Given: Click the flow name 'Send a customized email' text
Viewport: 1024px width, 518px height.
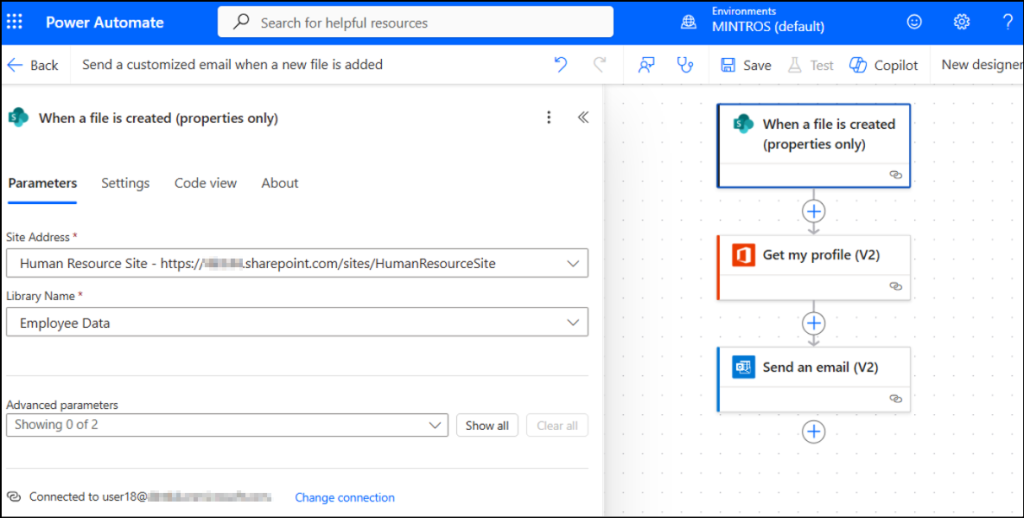Looking at the screenshot, I should 232,65.
